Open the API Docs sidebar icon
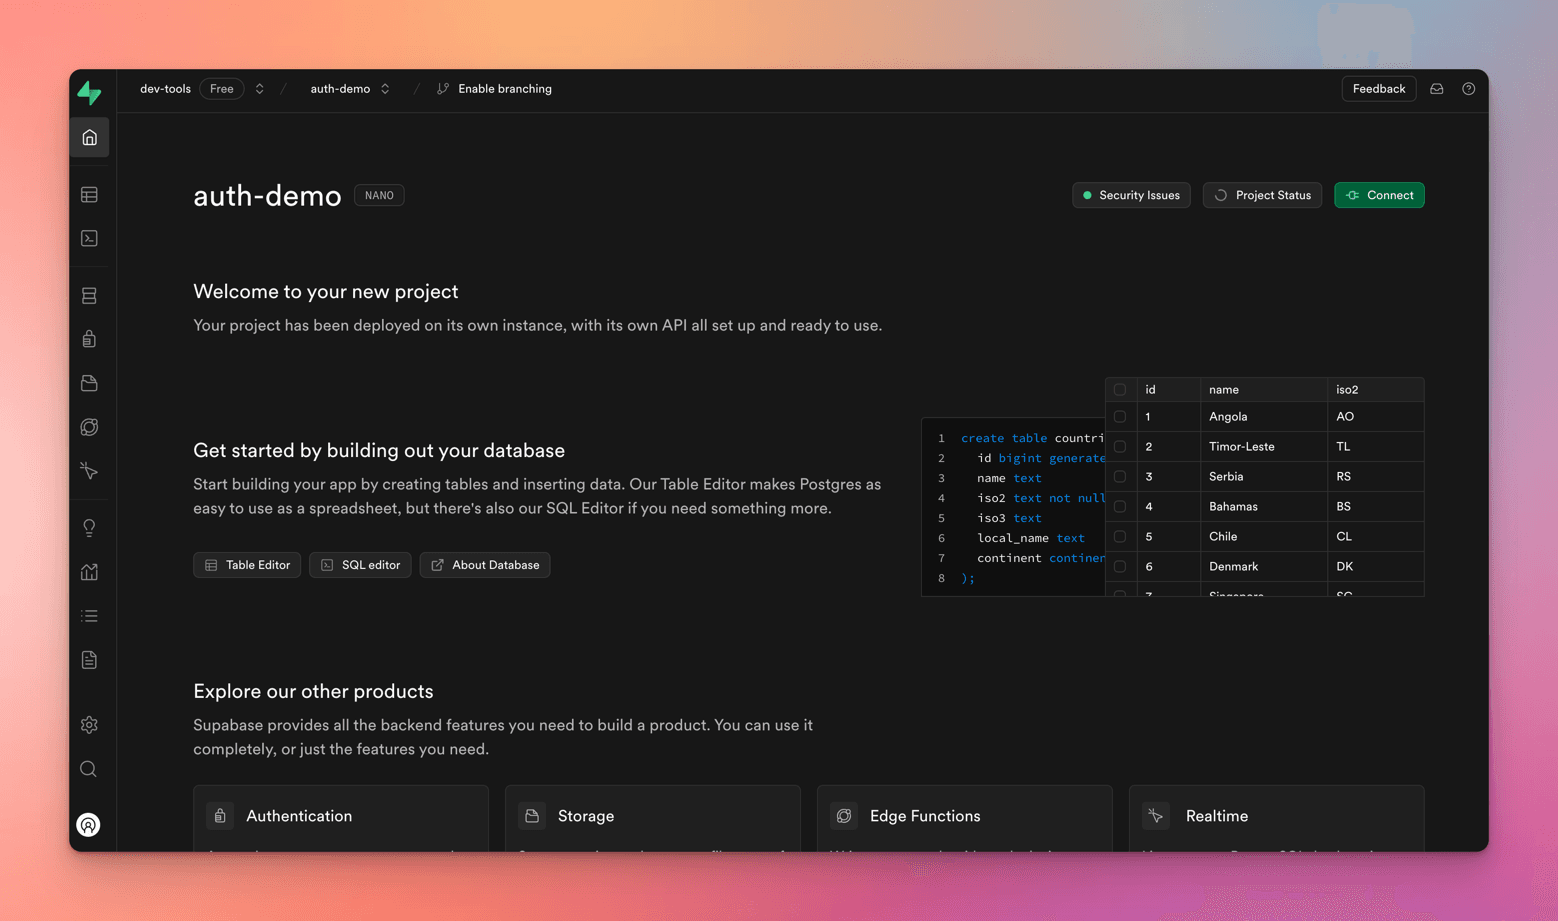This screenshot has width=1558, height=921. [x=89, y=660]
